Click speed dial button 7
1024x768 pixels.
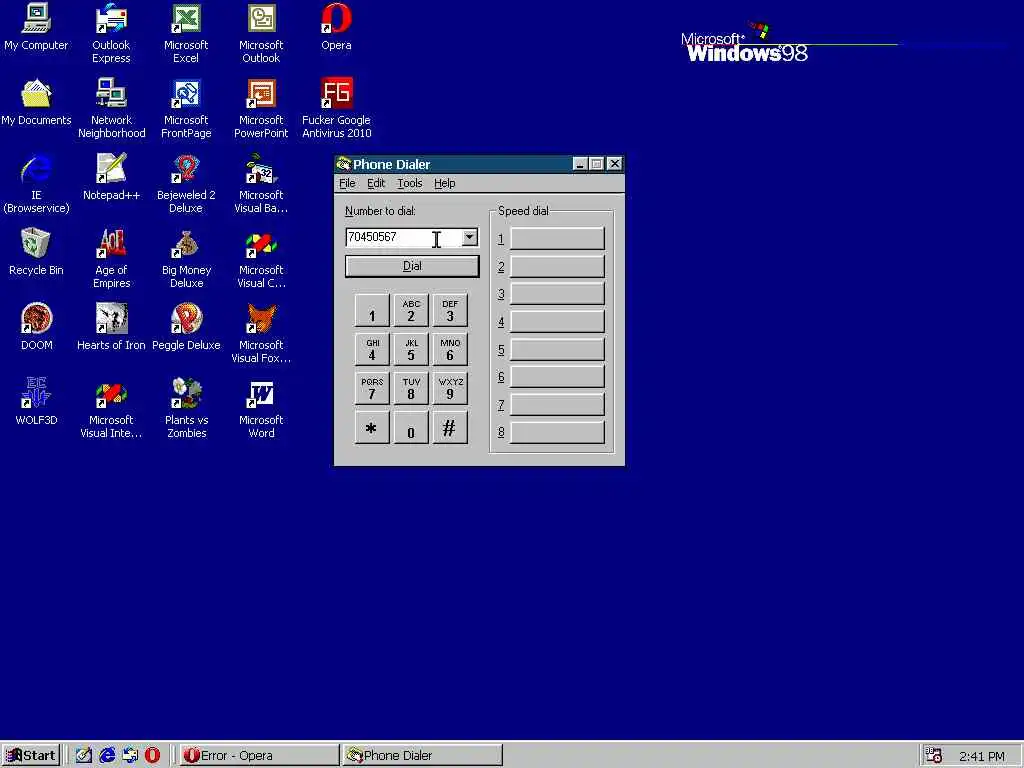point(557,405)
